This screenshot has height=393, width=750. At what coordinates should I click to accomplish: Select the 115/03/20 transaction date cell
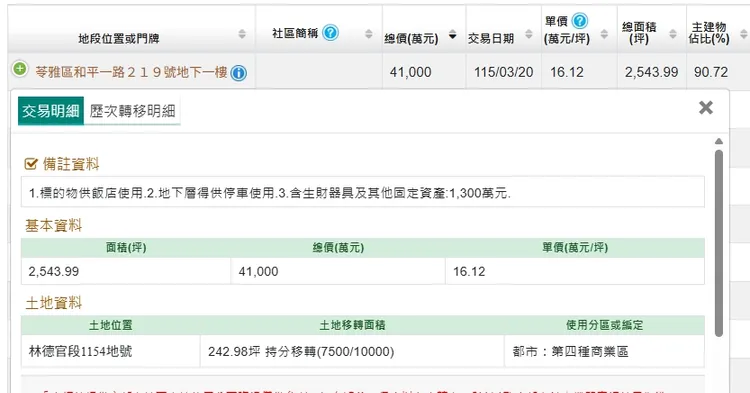pyautogui.click(x=503, y=72)
